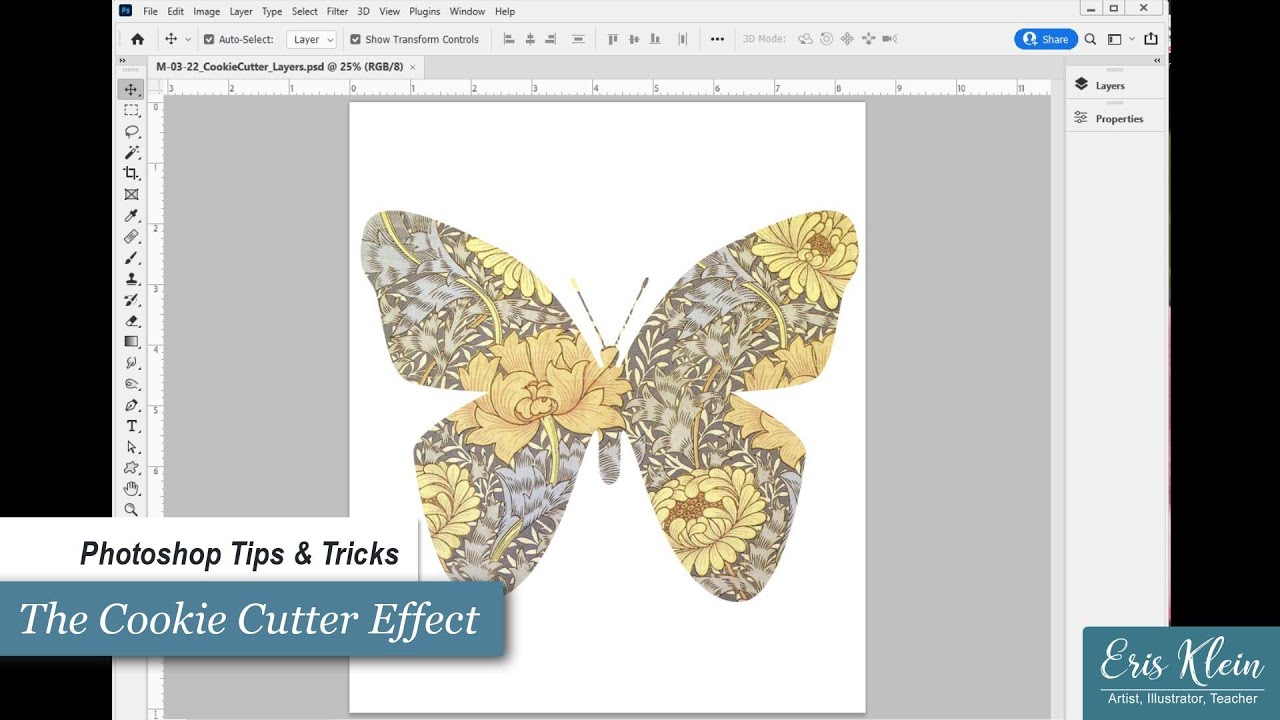The height and width of the screenshot is (720, 1280).
Task: Open the Move tool preset picker arrow
Action: (x=187, y=39)
